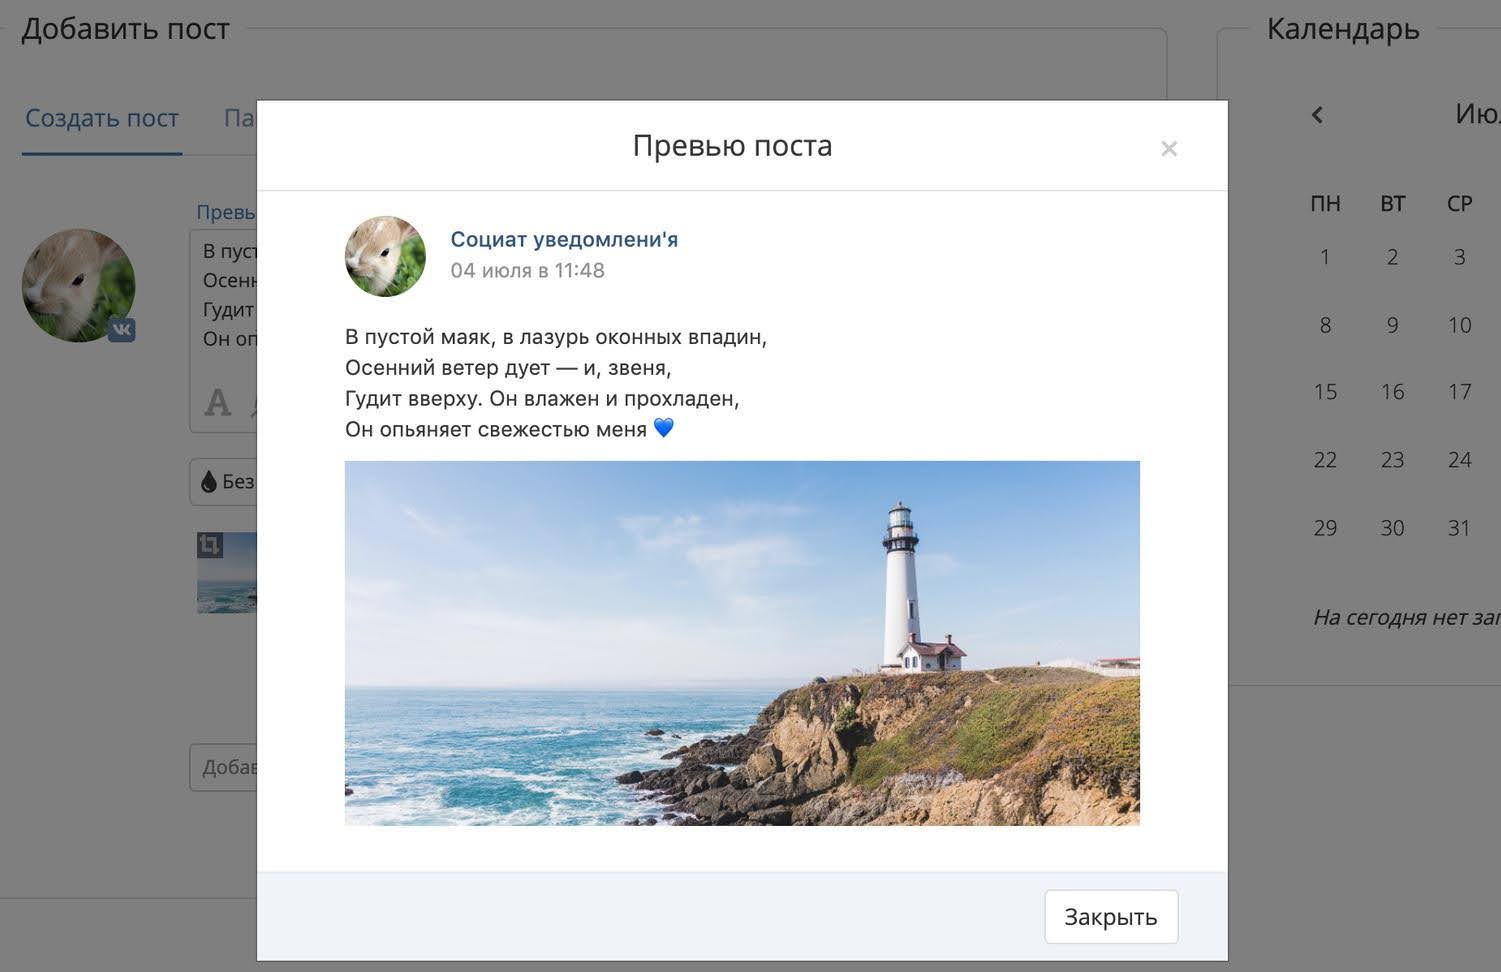Open the Социат уведомлени'я author link
Image resolution: width=1501 pixels, height=972 pixels.
click(564, 239)
